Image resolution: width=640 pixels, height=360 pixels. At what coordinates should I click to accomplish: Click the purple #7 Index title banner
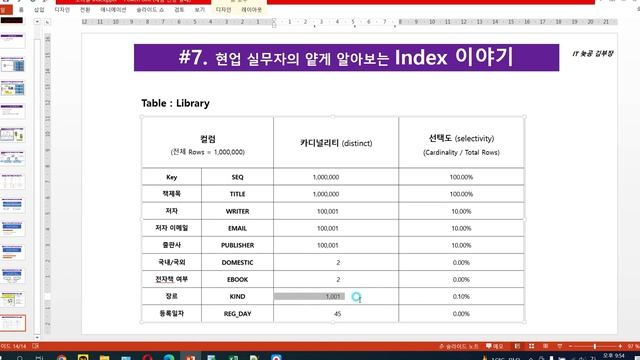click(x=346, y=58)
